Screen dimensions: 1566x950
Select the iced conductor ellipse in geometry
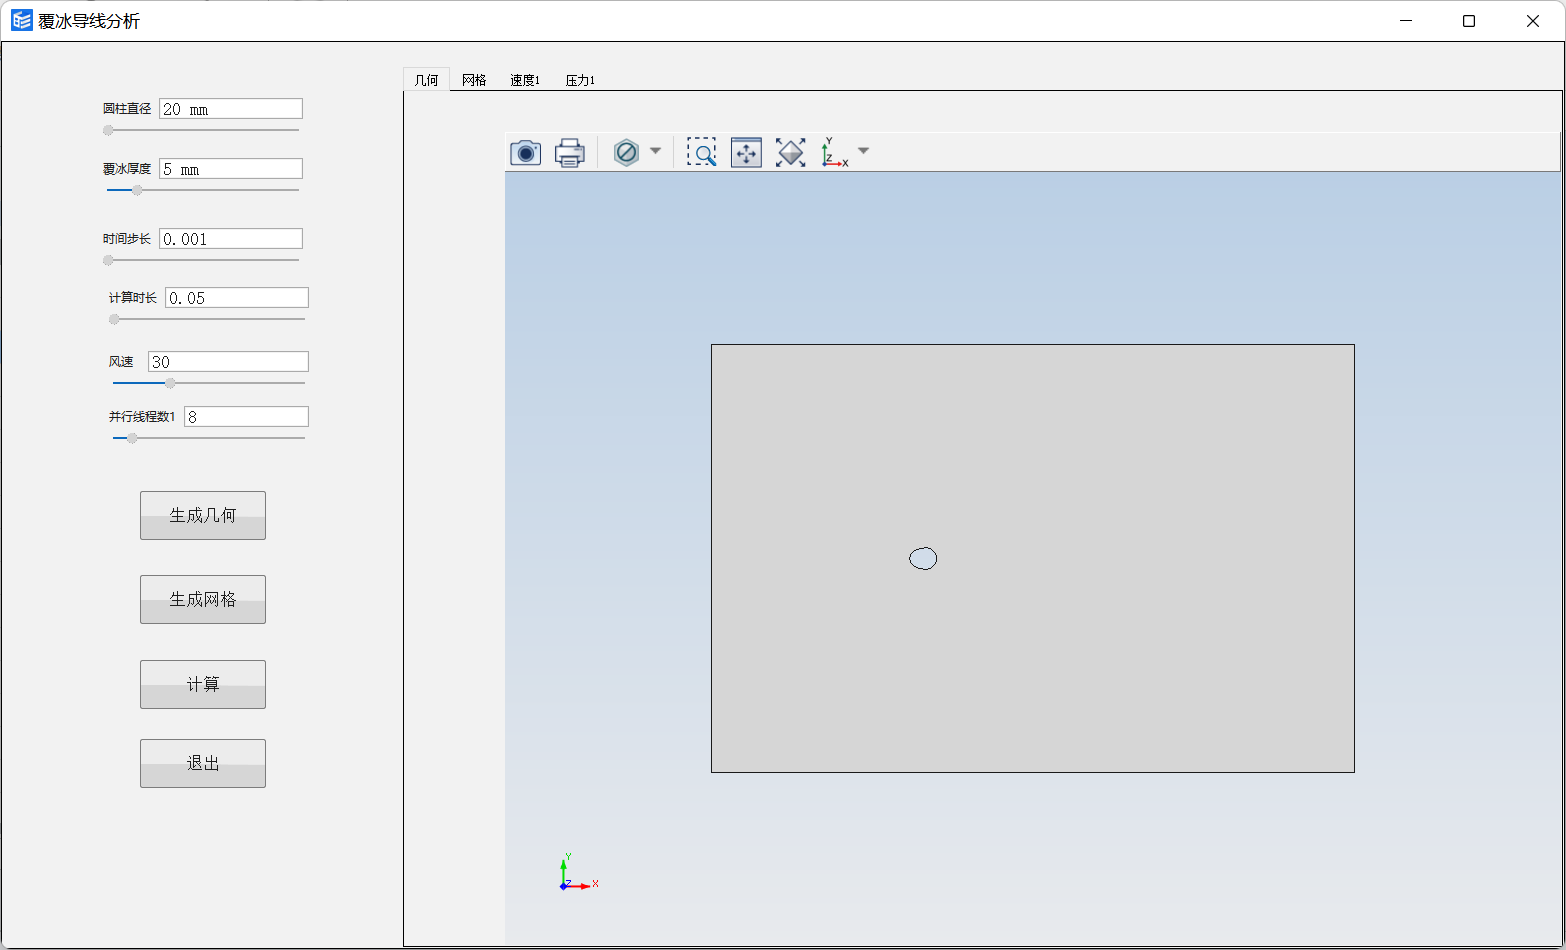(x=923, y=559)
